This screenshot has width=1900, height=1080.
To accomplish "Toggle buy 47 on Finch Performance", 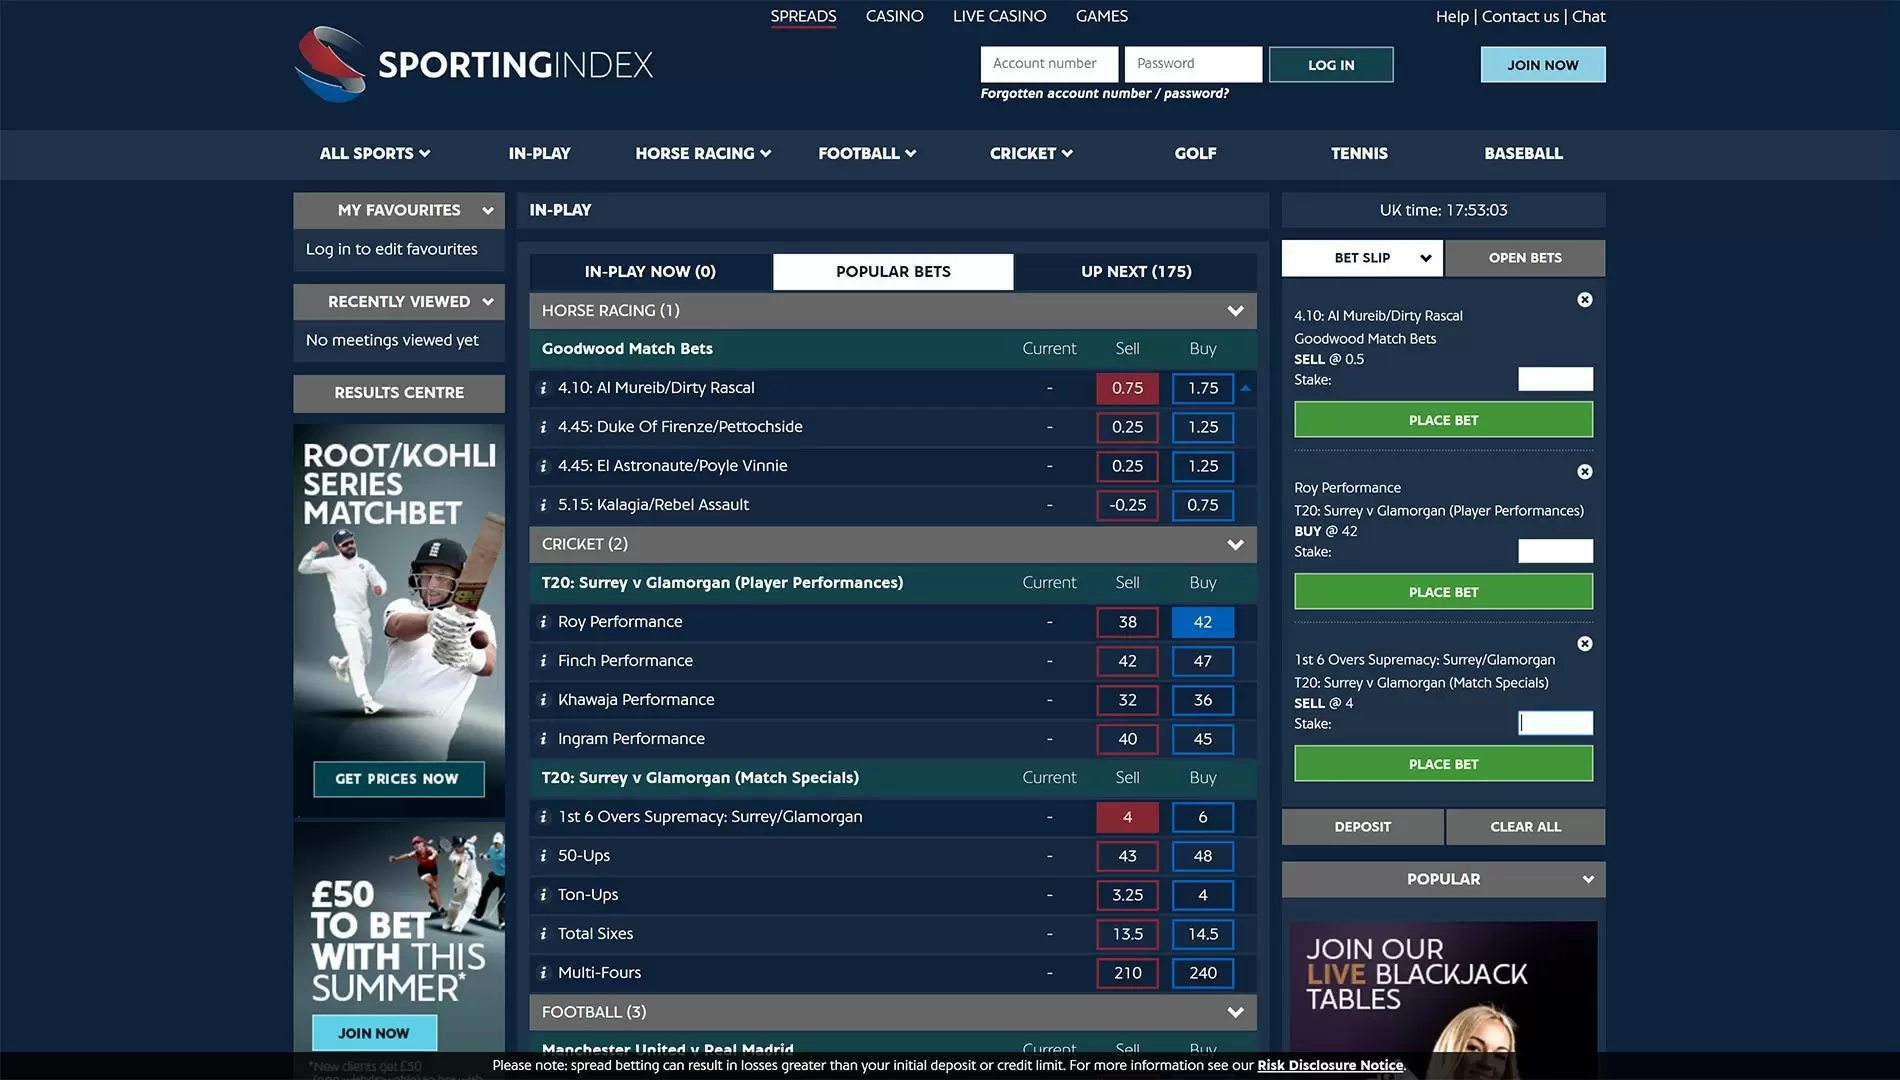I will pos(1202,661).
